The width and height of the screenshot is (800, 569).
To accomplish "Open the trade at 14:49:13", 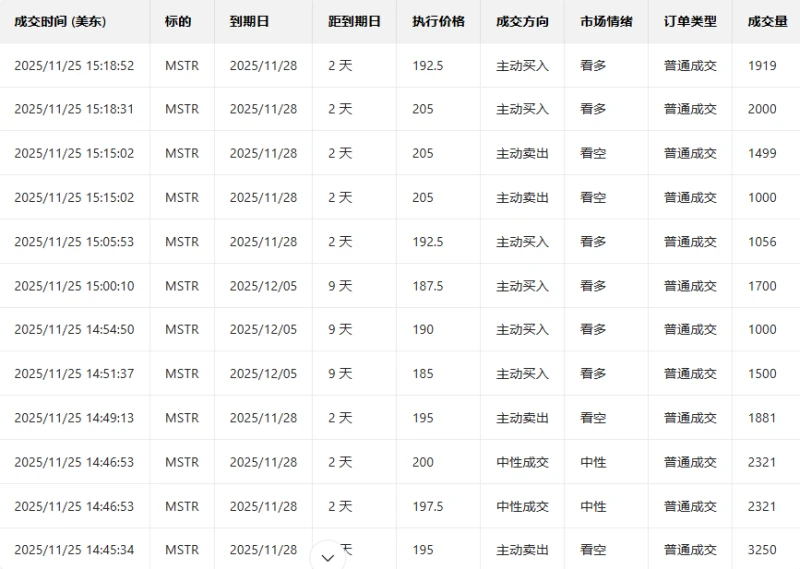I will click(x=74, y=418).
